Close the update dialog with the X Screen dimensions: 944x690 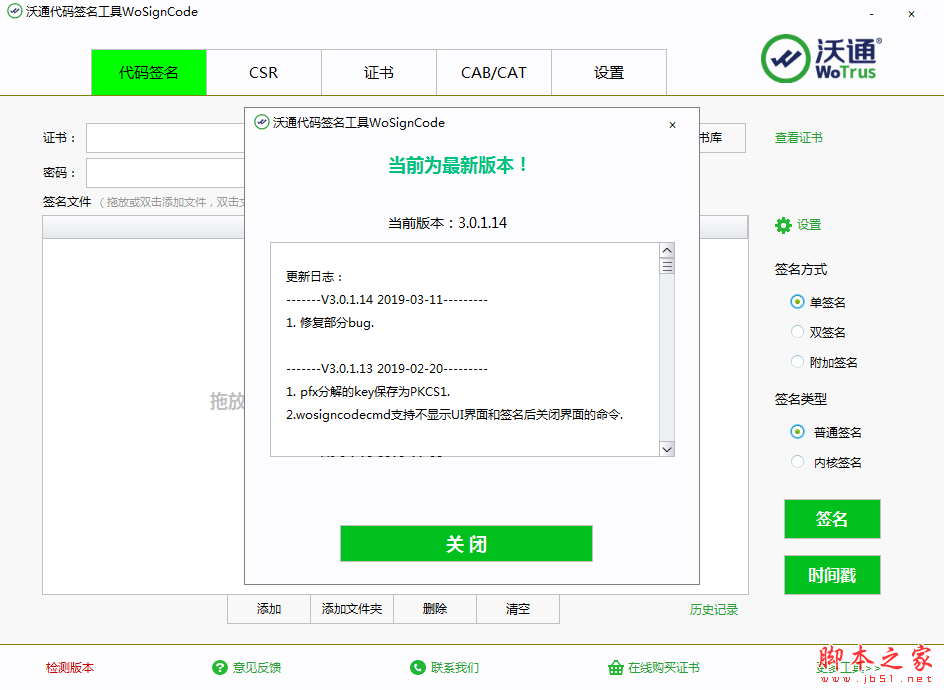coord(672,125)
